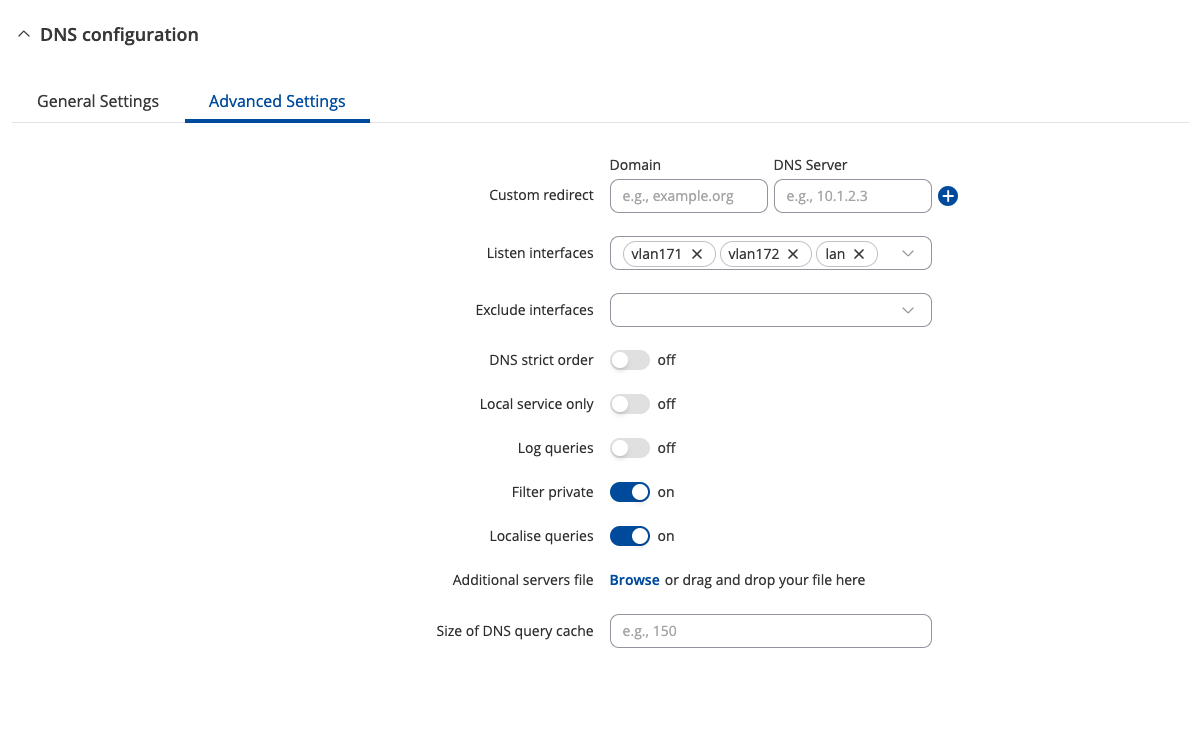Switch to the General Settings tab
The width and height of the screenshot is (1189, 735).
pyautogui.click(x=98, y=101)
